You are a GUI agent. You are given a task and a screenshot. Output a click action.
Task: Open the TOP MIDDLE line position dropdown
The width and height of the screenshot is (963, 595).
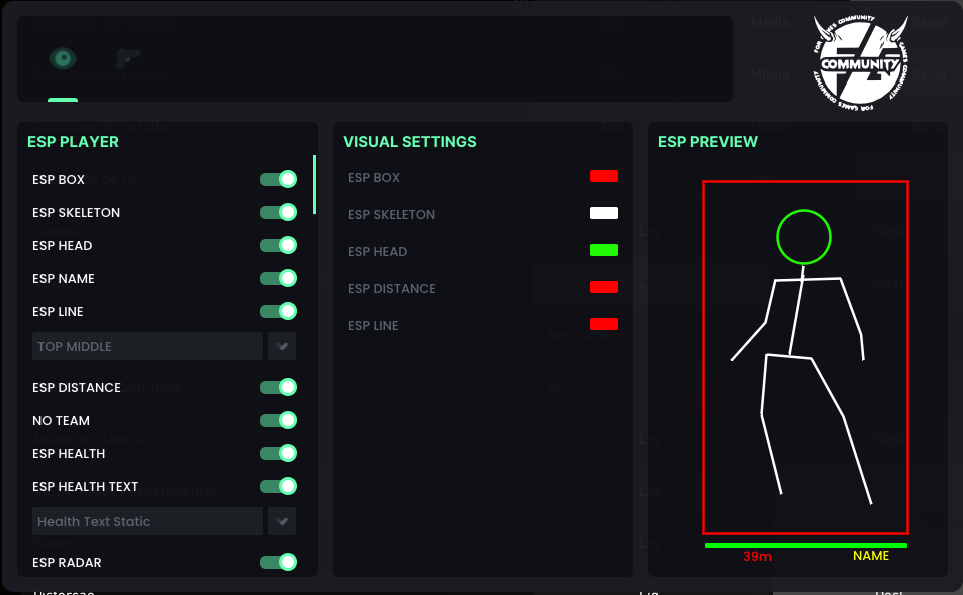pos(147,346)
